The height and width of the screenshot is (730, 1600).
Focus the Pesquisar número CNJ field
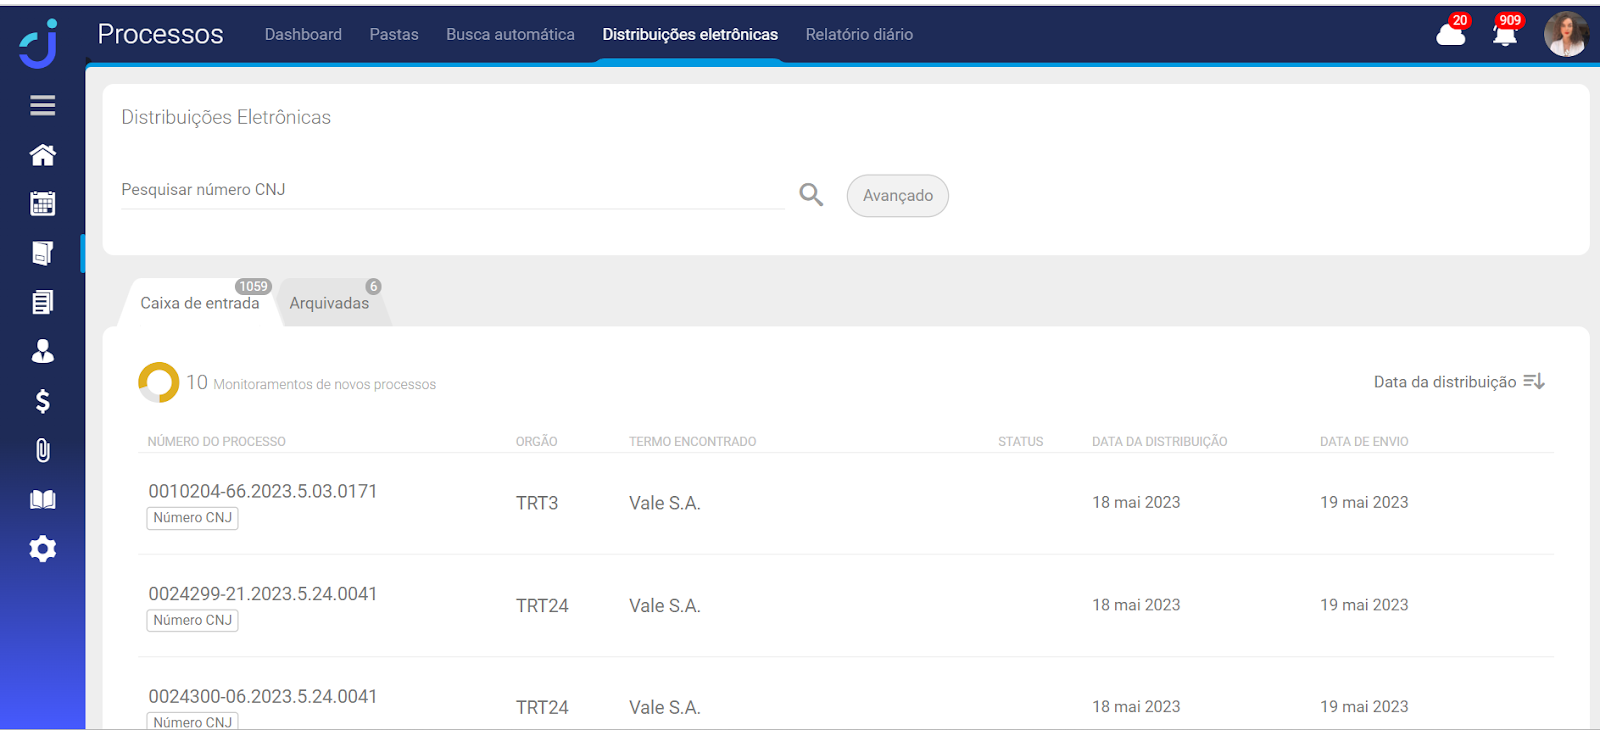450,190
